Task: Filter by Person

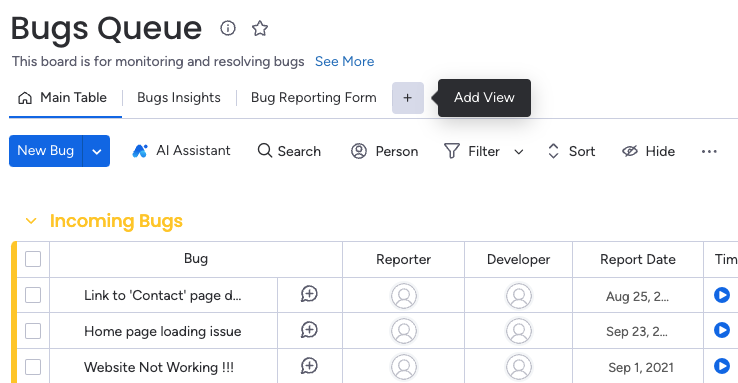Action: [385, 151]
